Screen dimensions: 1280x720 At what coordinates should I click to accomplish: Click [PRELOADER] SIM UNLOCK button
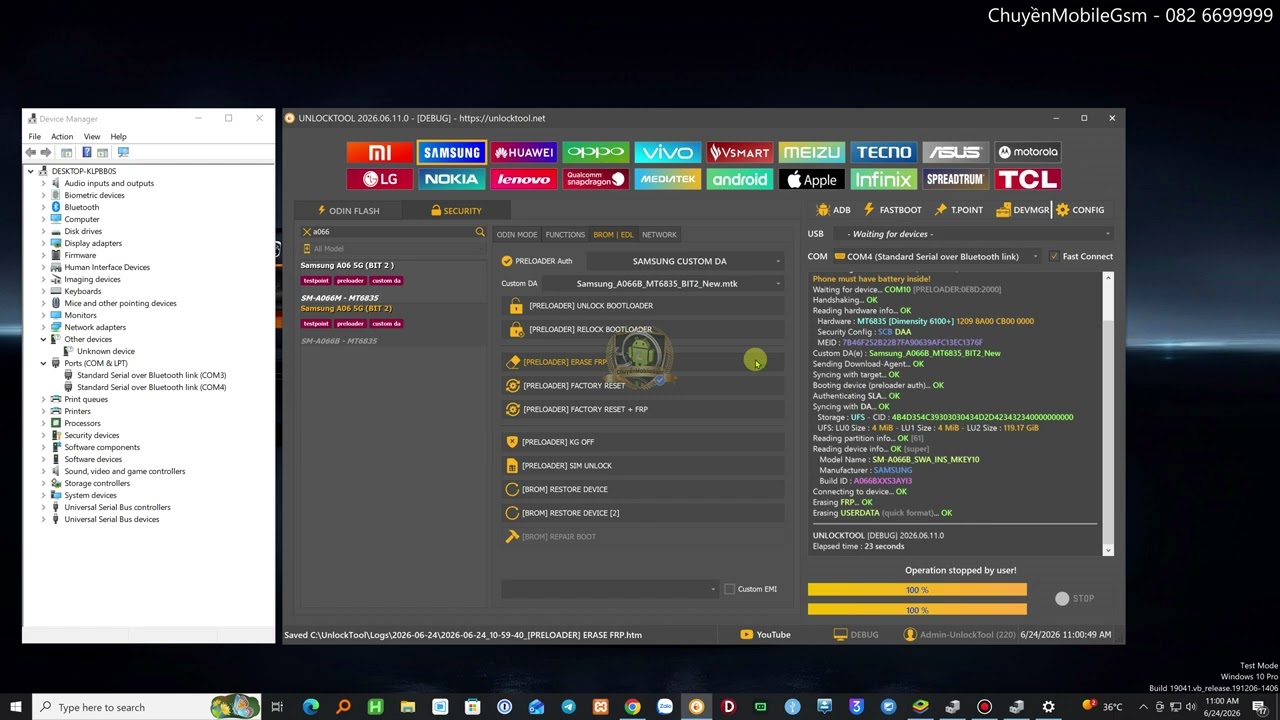click(x=642, y=466)
